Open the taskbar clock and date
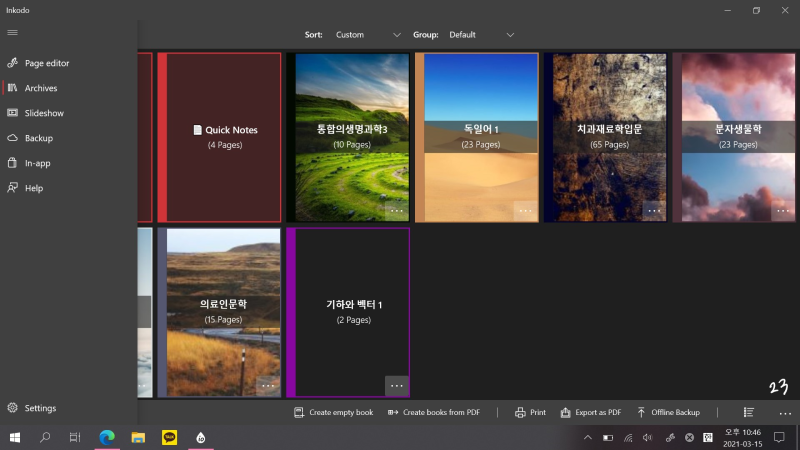This screenshot has height=450, width=800. coord(742,438)
